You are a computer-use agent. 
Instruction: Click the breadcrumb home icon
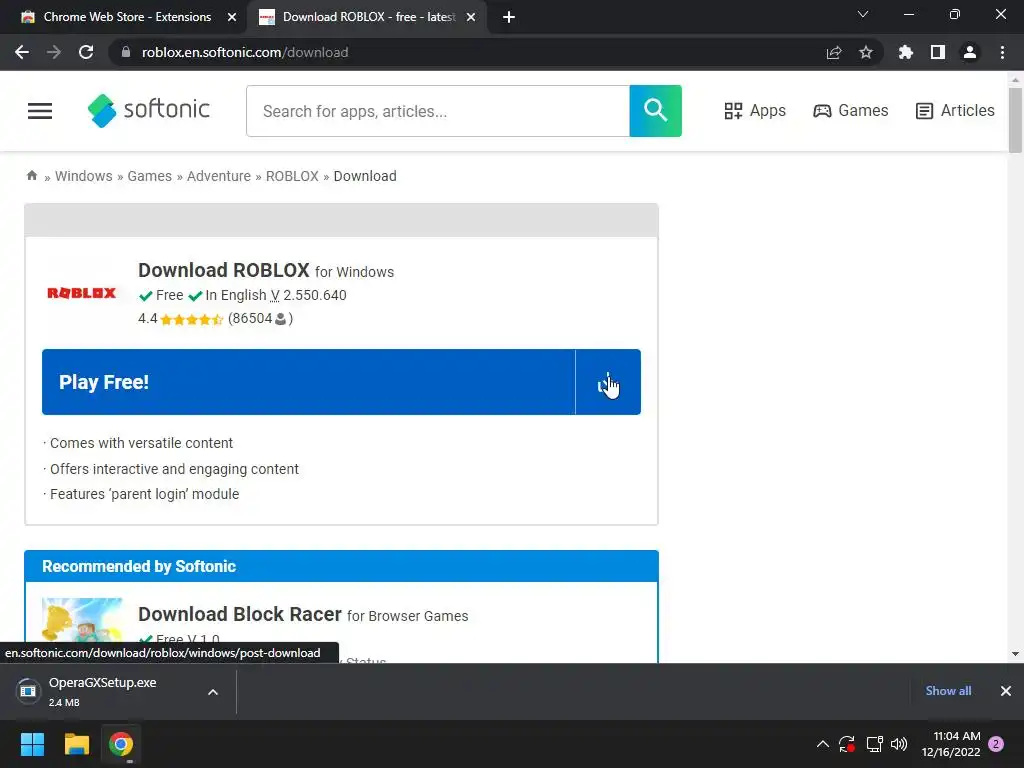(31, 176)
